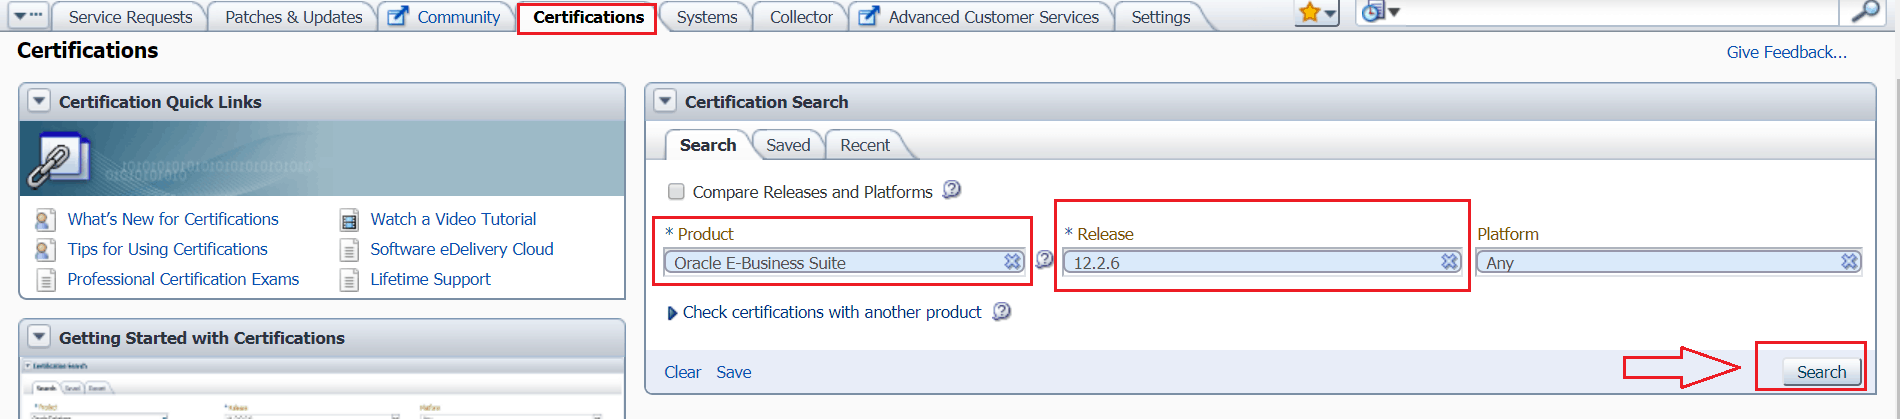Image resolution: width=1900 pixels, height=419 pixels.
Task: Switch to the Recent search tab
Action: pos(864,145)
